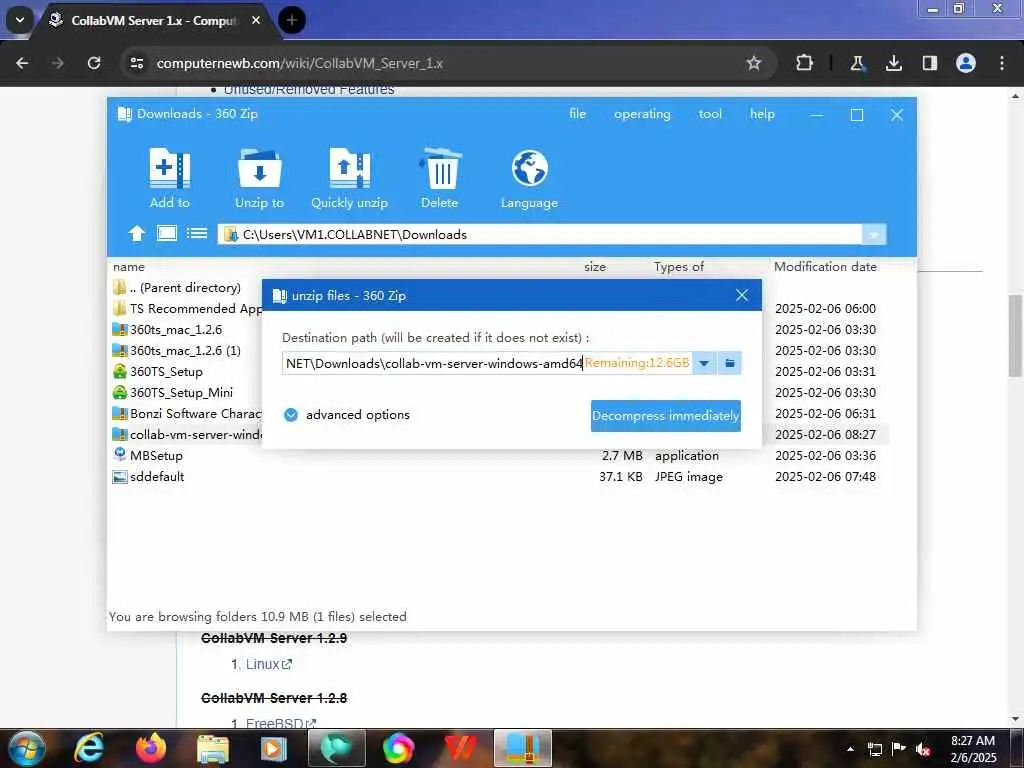Sort files by size column
1024x768 pixels.
pyautogui.click(x=595, y=266)
